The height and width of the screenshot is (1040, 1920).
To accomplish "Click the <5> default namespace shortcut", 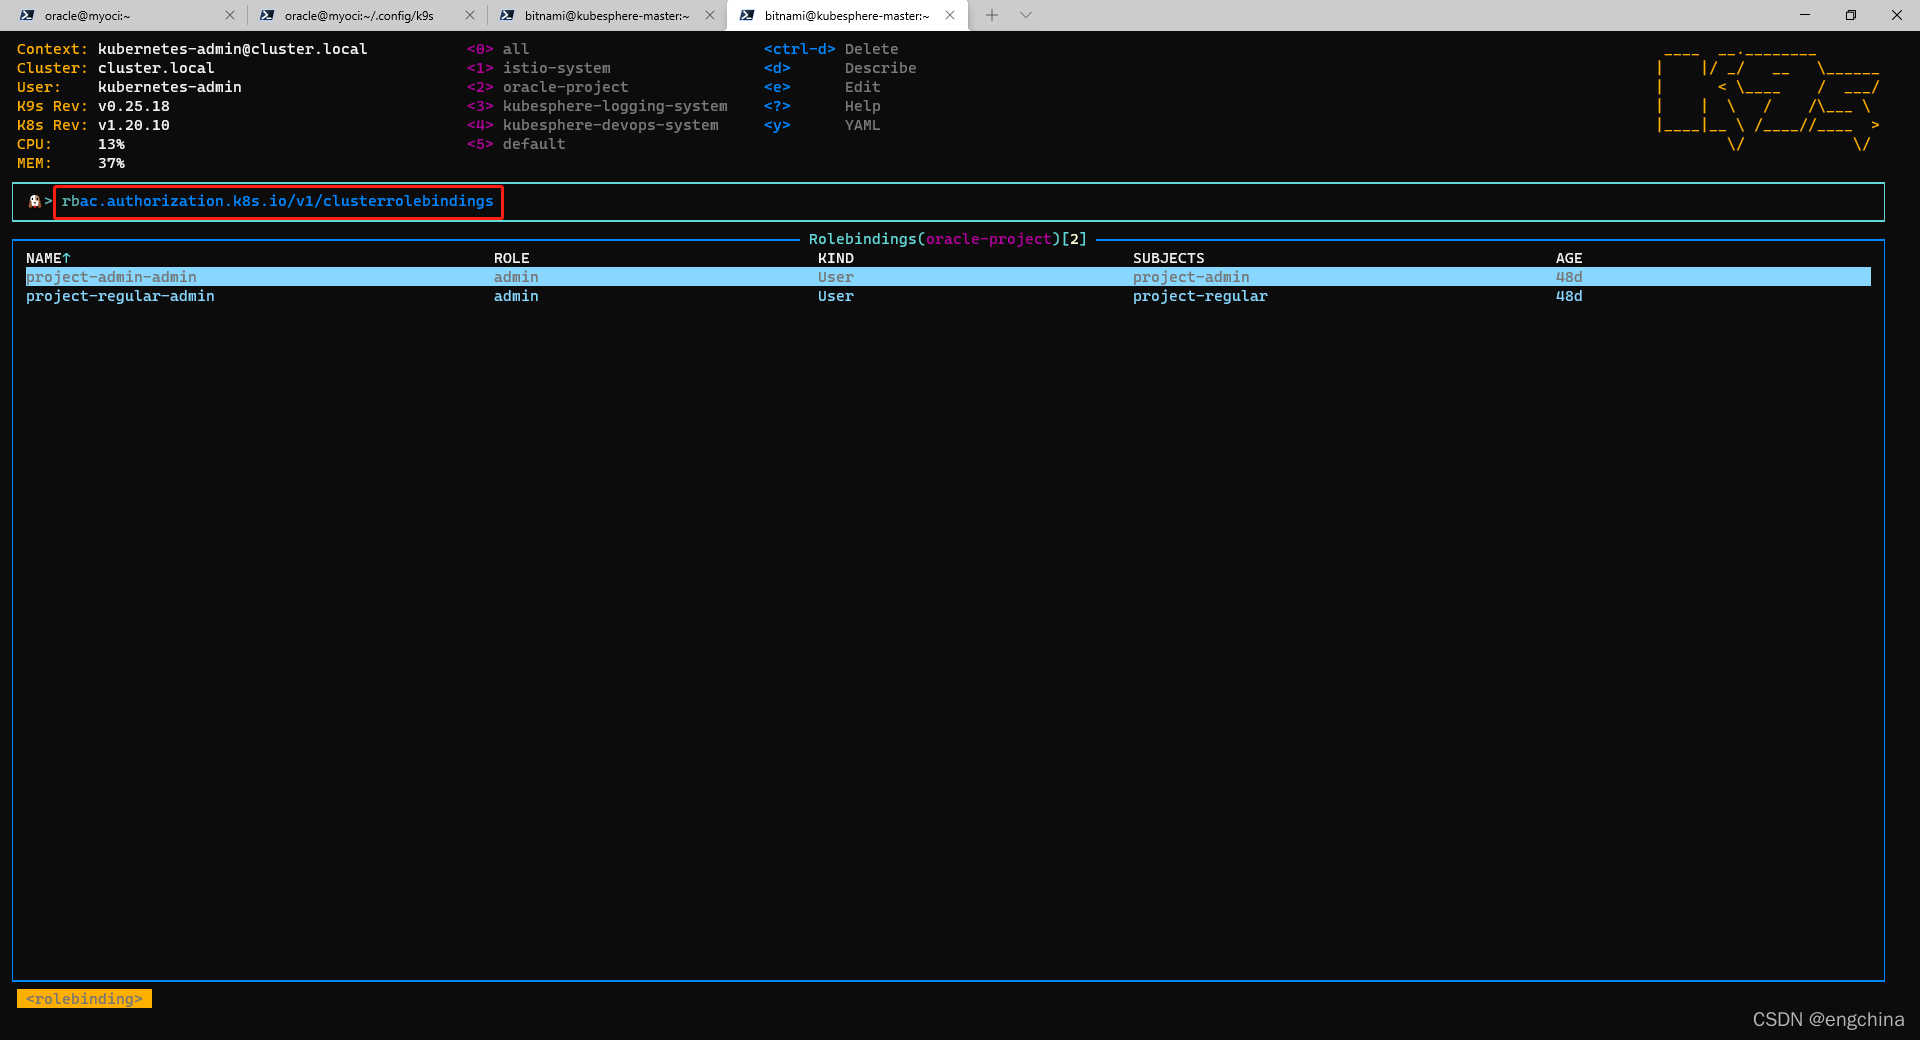I will coord(515,144).
